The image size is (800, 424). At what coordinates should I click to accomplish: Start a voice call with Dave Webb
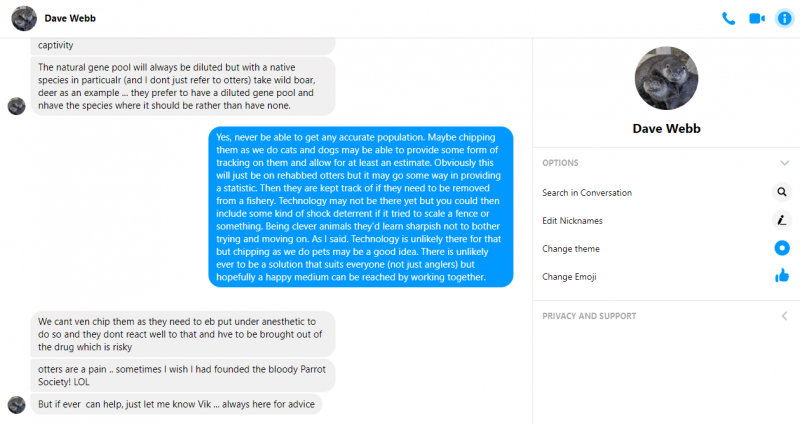(729, 18)
